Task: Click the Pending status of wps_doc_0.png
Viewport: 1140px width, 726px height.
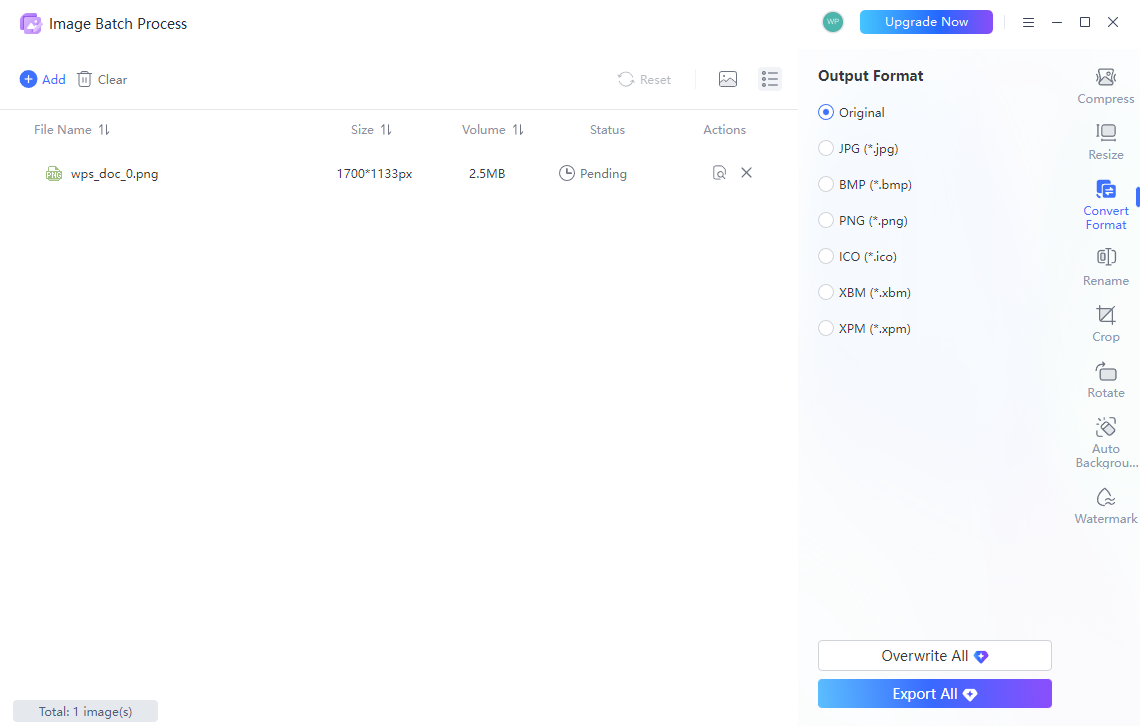Action: click(593, 173)
